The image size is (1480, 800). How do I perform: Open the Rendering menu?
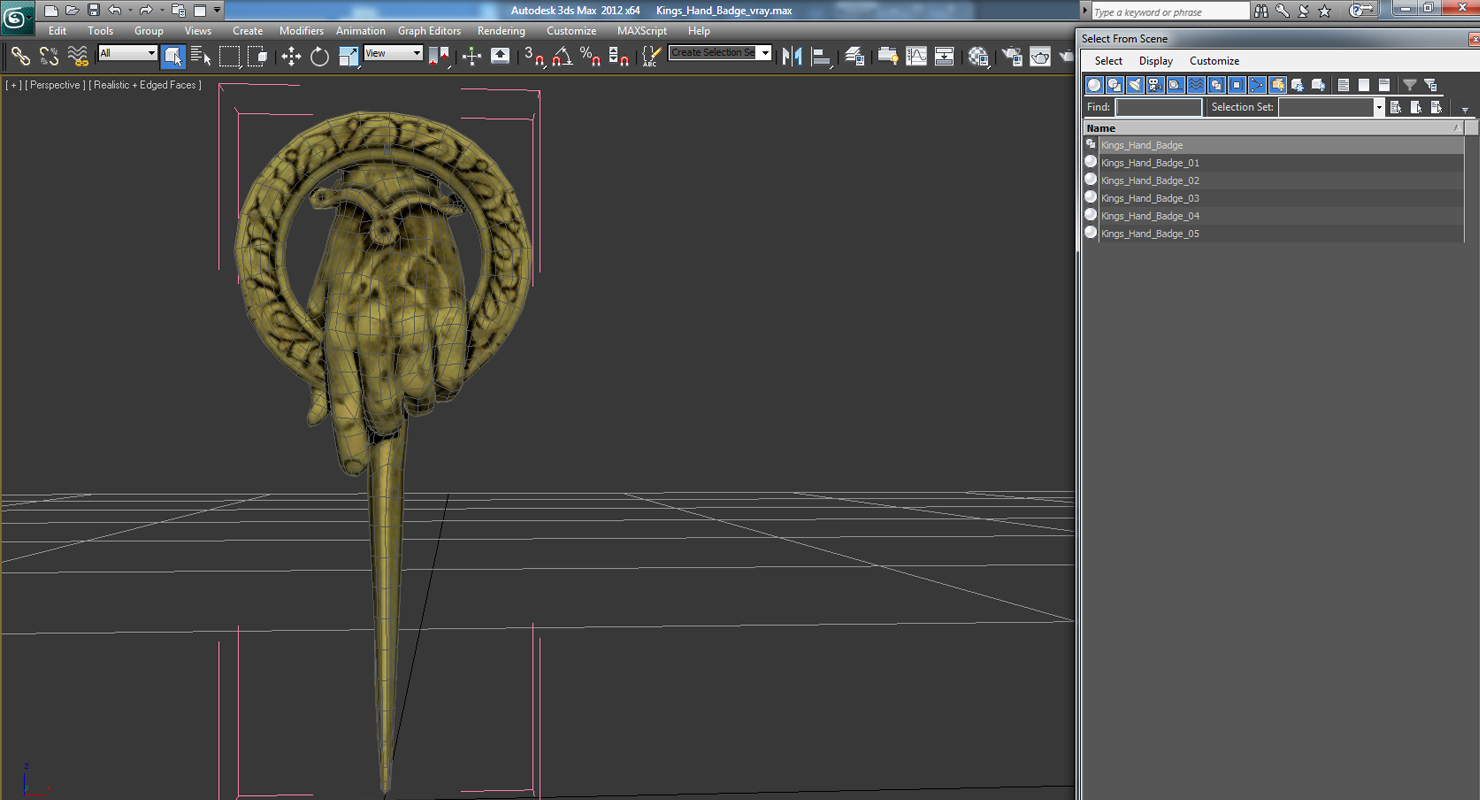501,31
